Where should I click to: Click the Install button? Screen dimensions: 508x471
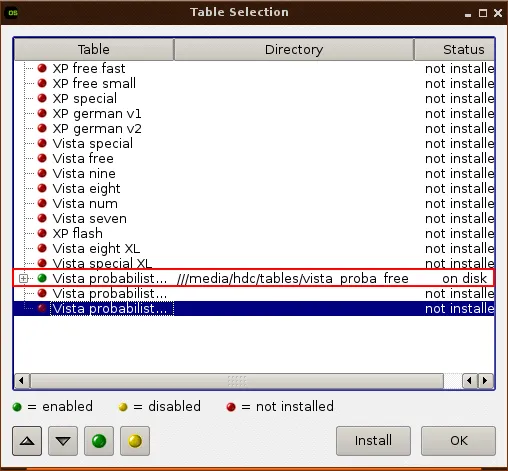pyautogui.click(x=373, y=441)
